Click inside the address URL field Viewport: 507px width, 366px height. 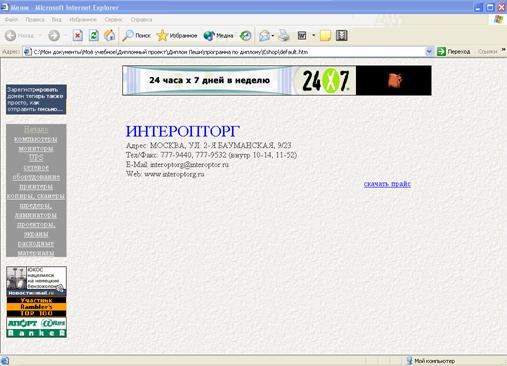click(x=228, y=52)
